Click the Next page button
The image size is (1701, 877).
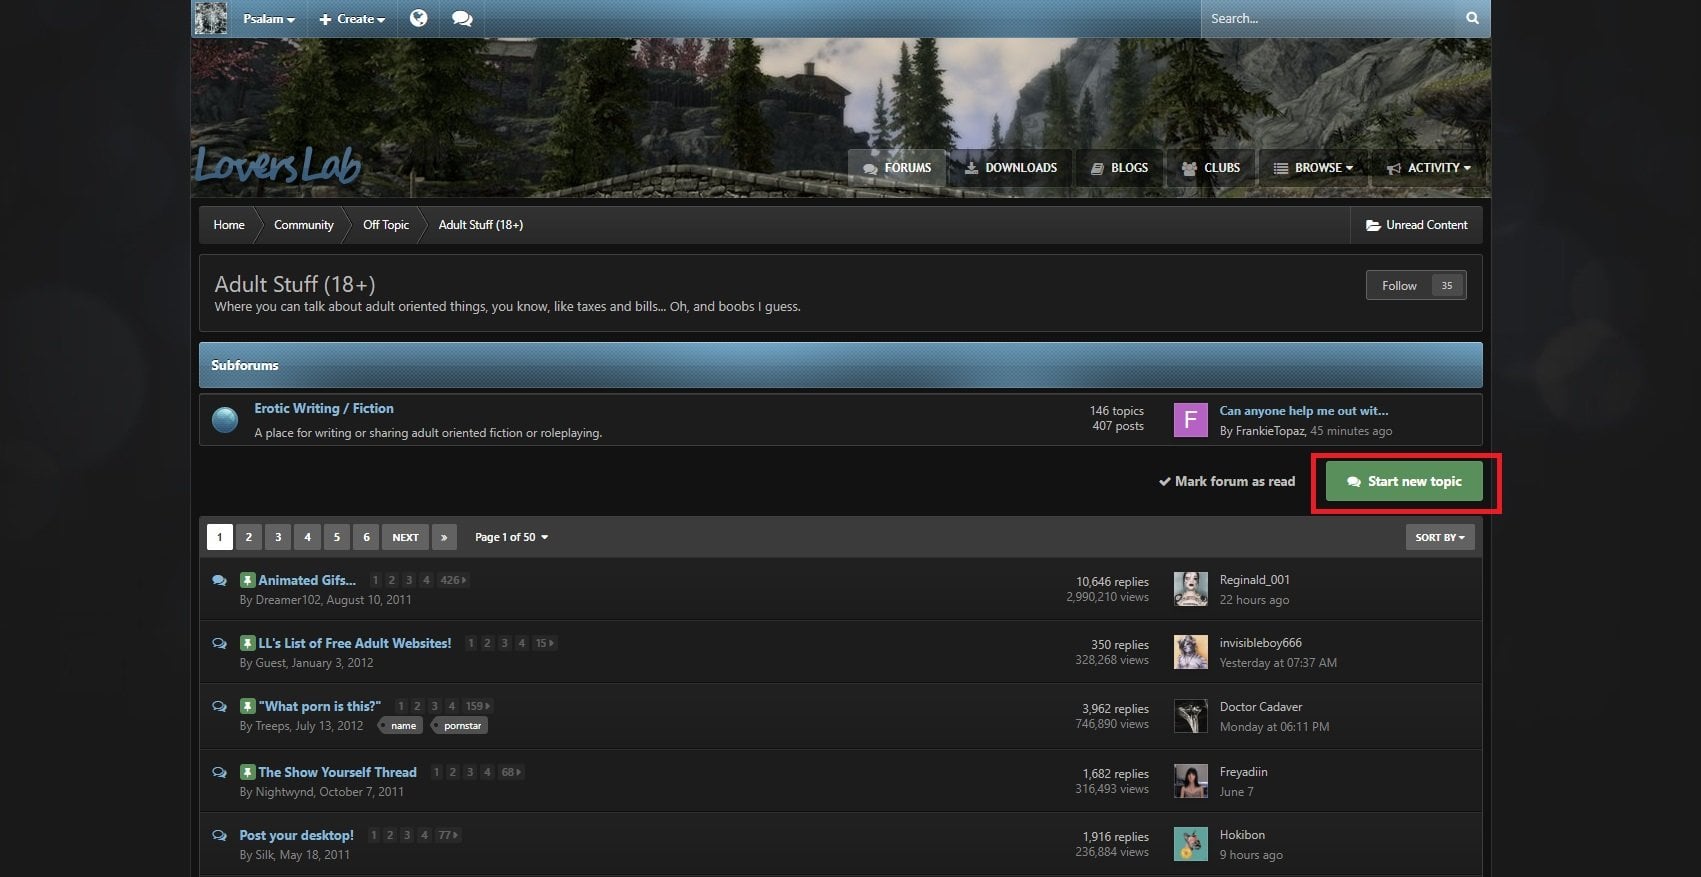coord(405,537)
